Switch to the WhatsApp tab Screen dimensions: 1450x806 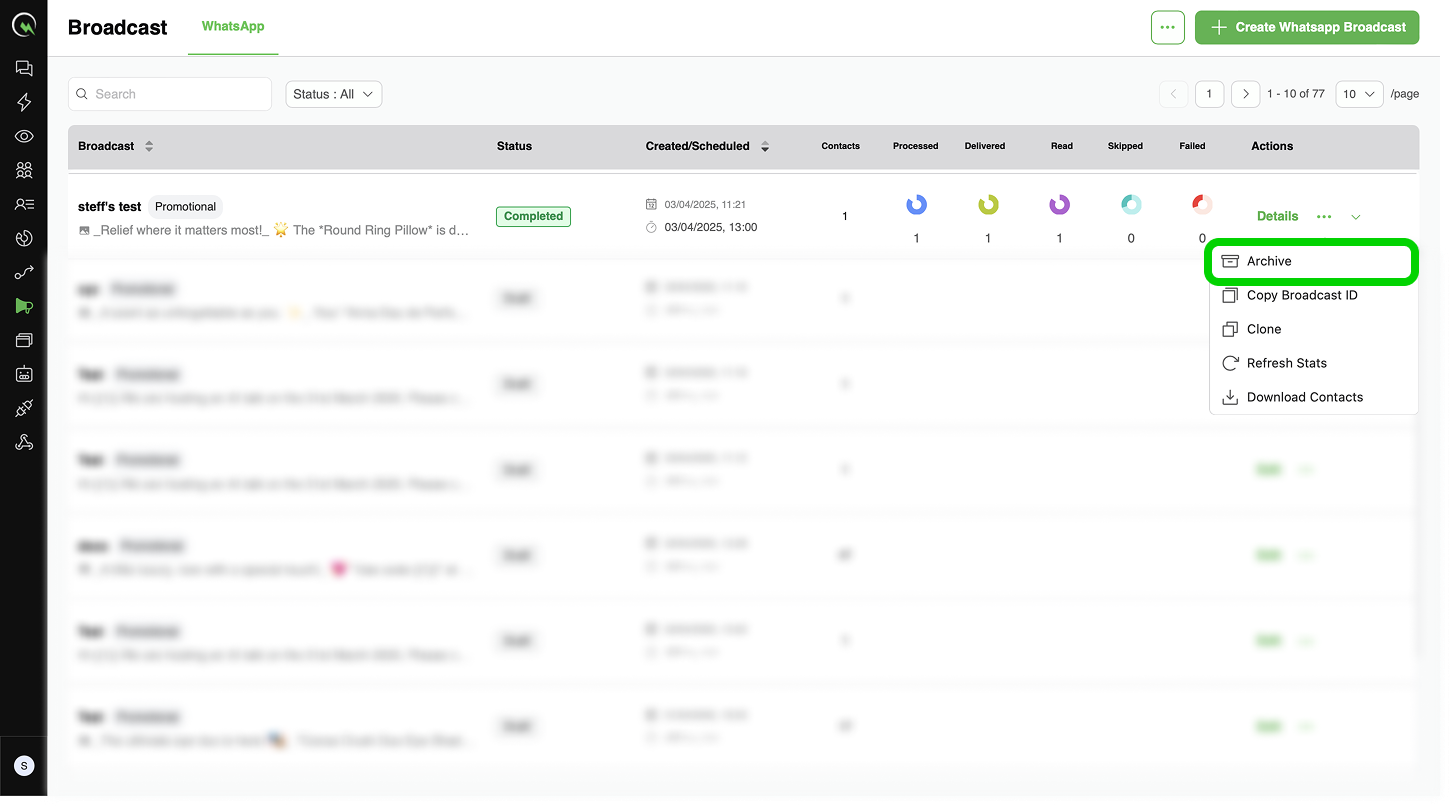click(x=233, y=26)
